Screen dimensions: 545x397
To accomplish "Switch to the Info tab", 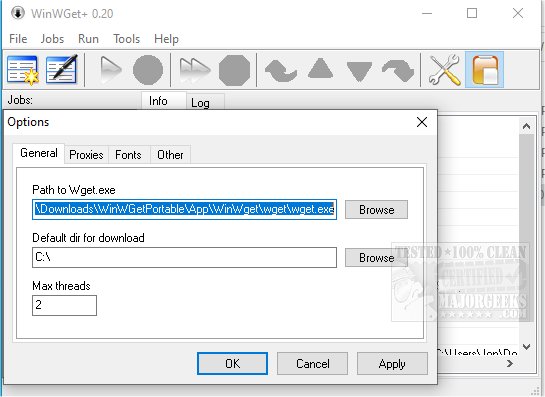I will [x=163, y=101].
